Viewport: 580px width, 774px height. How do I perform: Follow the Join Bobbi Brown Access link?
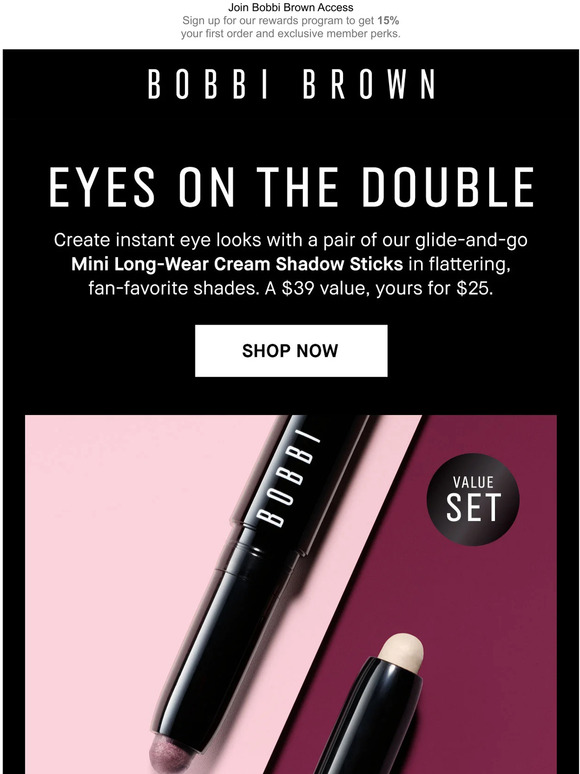pyautogui.click(x=290, y=7)
